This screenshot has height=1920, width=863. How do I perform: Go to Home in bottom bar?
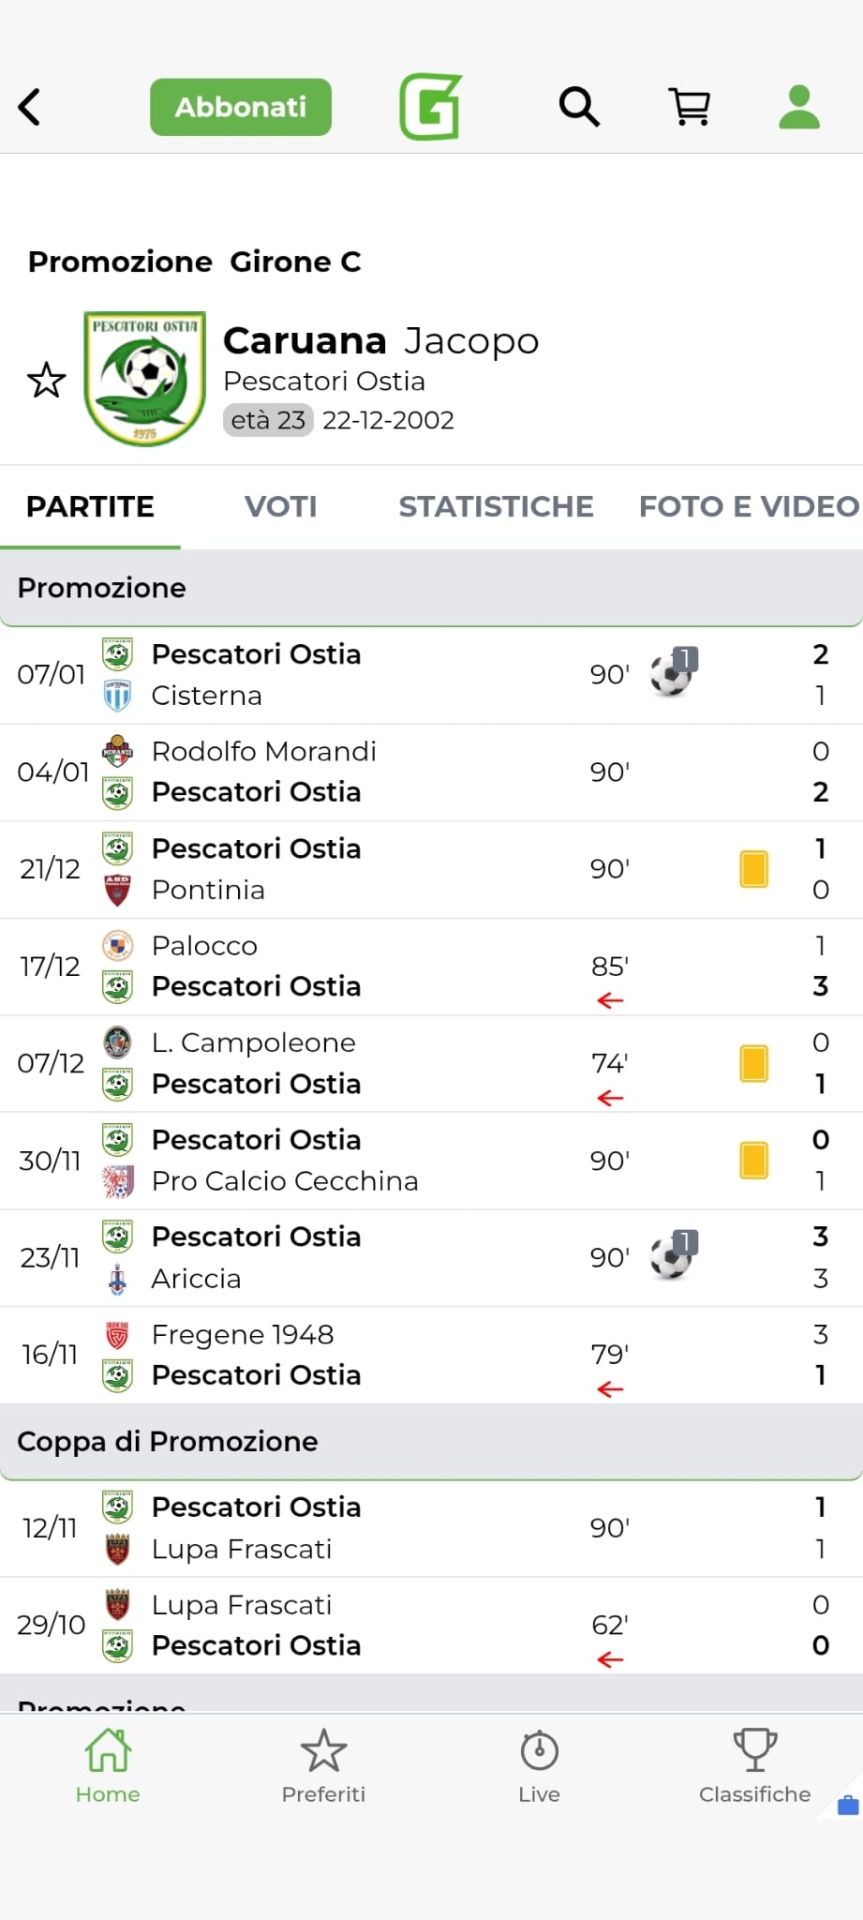[x=108, y=1767]
